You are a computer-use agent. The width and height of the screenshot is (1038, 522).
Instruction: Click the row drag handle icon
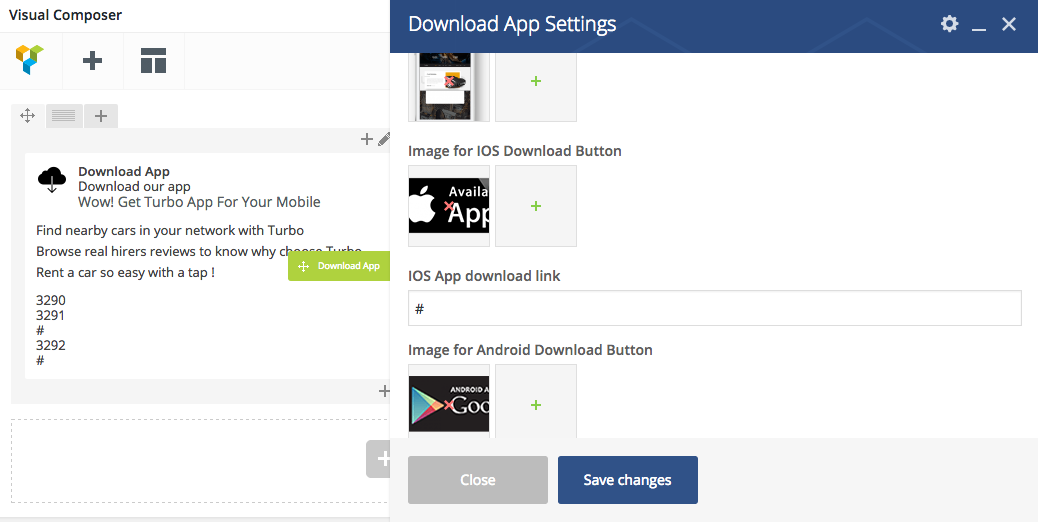point(28,116)
